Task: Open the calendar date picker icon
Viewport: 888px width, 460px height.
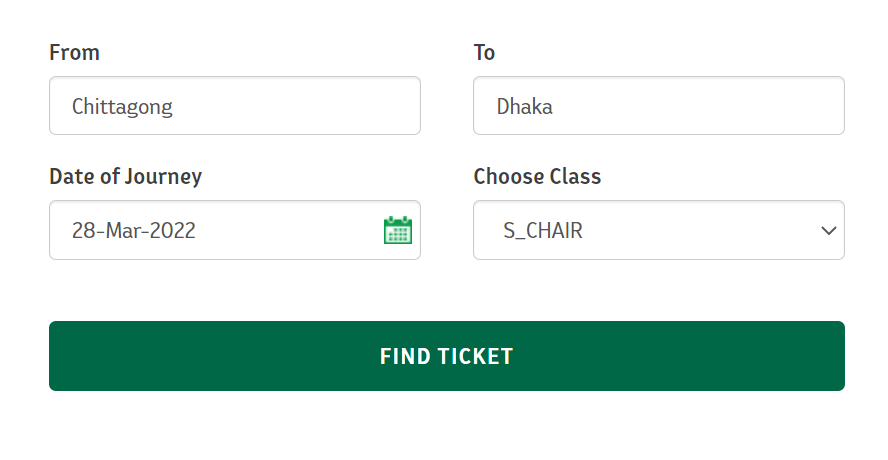Action: (x=398, y=230)
